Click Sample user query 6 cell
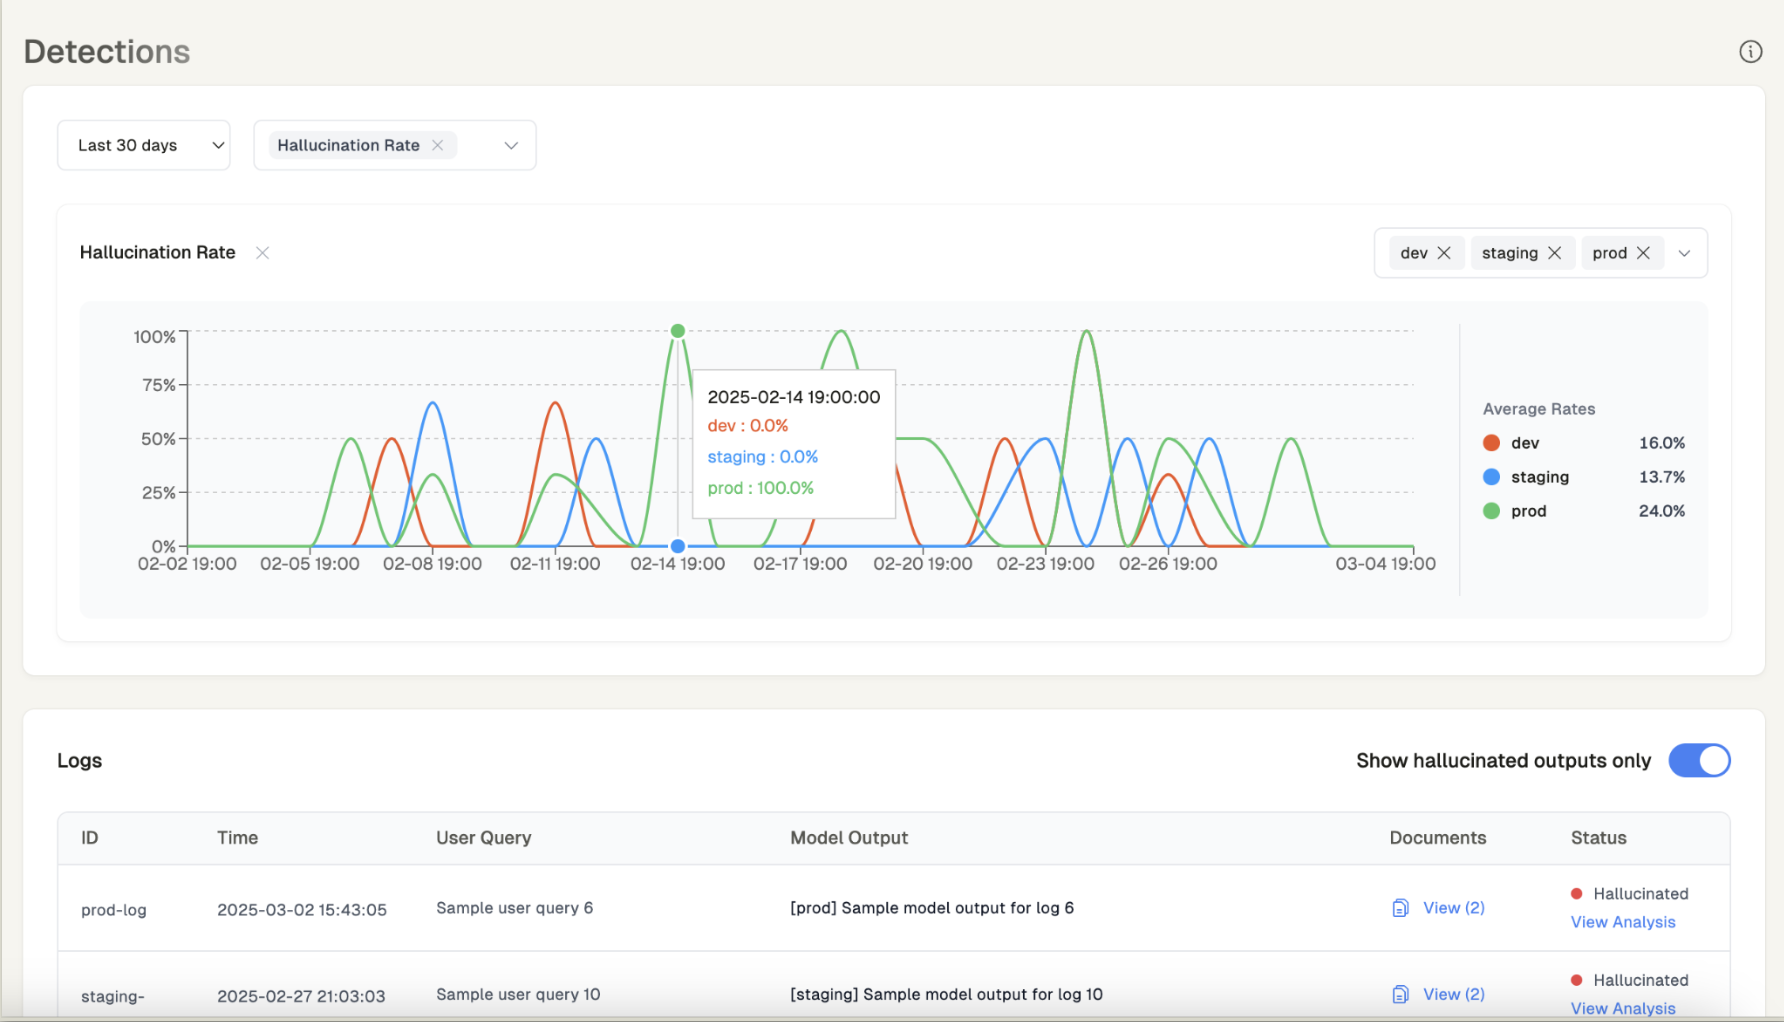This screenshot has height=1022, width=1784. point(514,908)
